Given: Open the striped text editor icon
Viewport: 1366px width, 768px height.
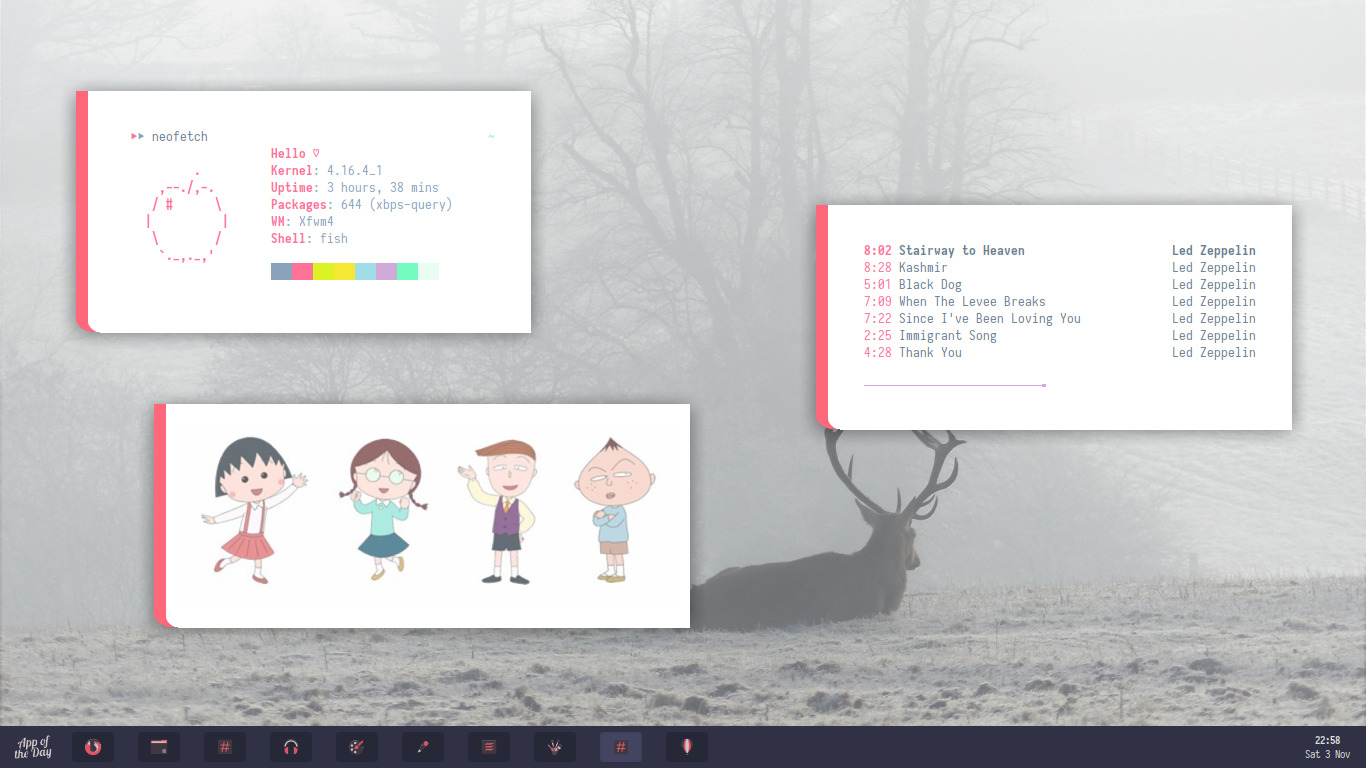Looking at the screenshot, I should 489,747.
